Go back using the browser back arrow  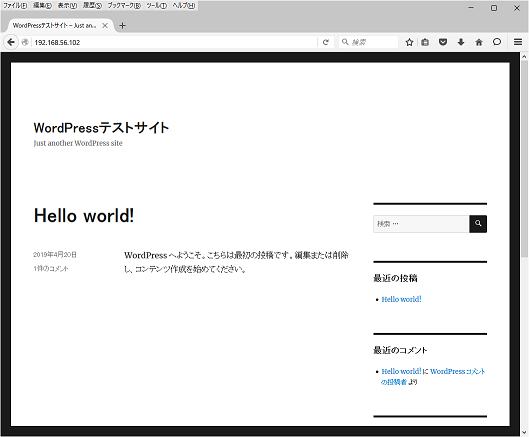point(11,42)
